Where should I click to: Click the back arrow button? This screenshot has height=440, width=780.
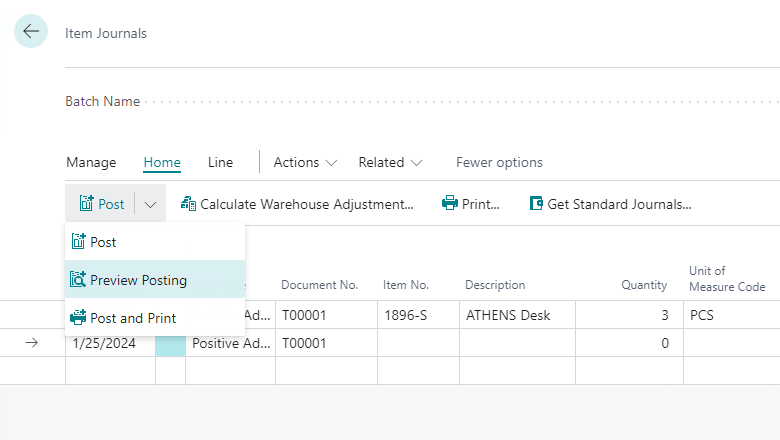[31, 32]
